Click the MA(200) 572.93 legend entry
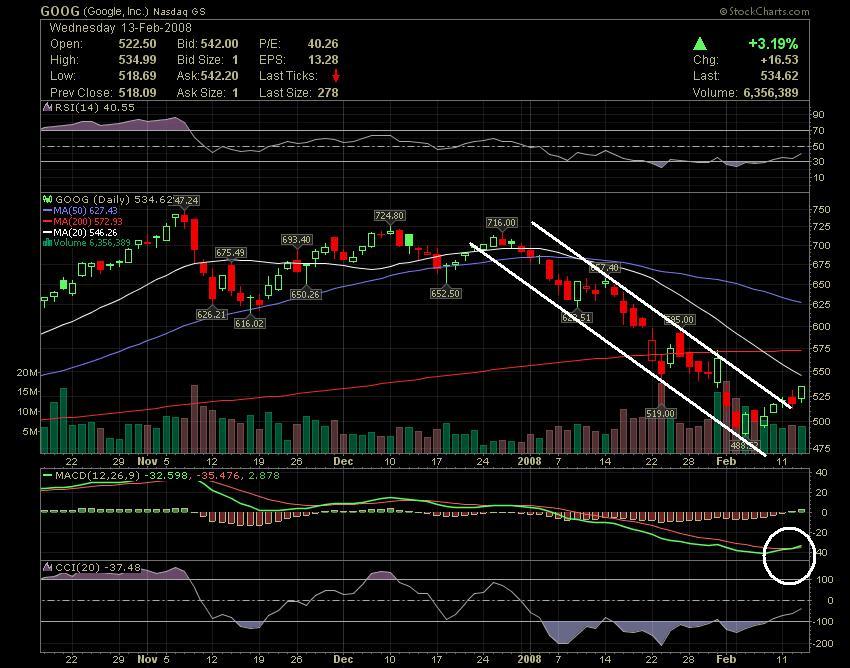The width and height of the screenshot is (850, 668). click(88, 221)
